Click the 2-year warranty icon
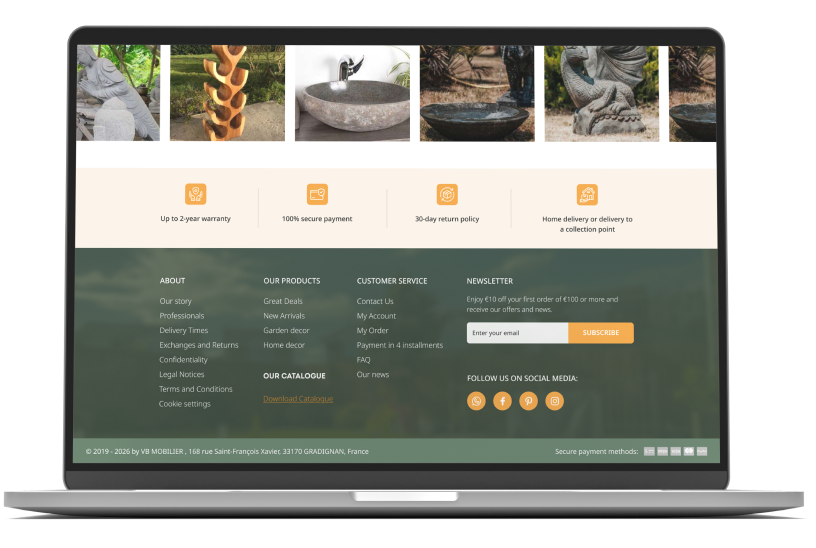Viewport: 816px width, 548px height. [196, 194]
